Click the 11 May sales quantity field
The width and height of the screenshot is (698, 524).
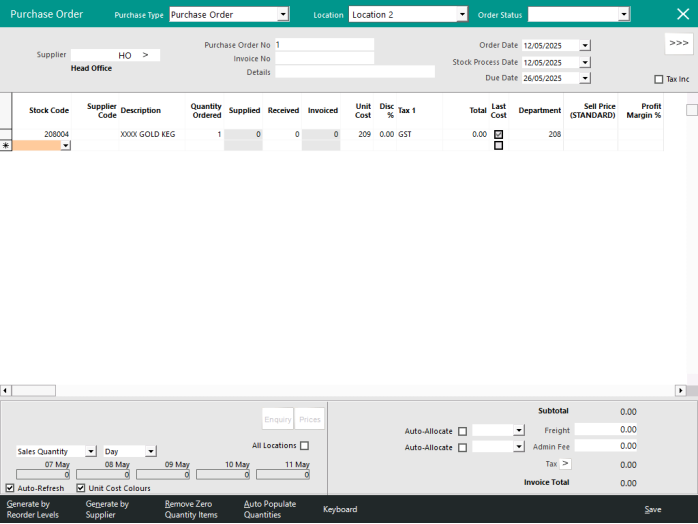(x=283, y=475)
